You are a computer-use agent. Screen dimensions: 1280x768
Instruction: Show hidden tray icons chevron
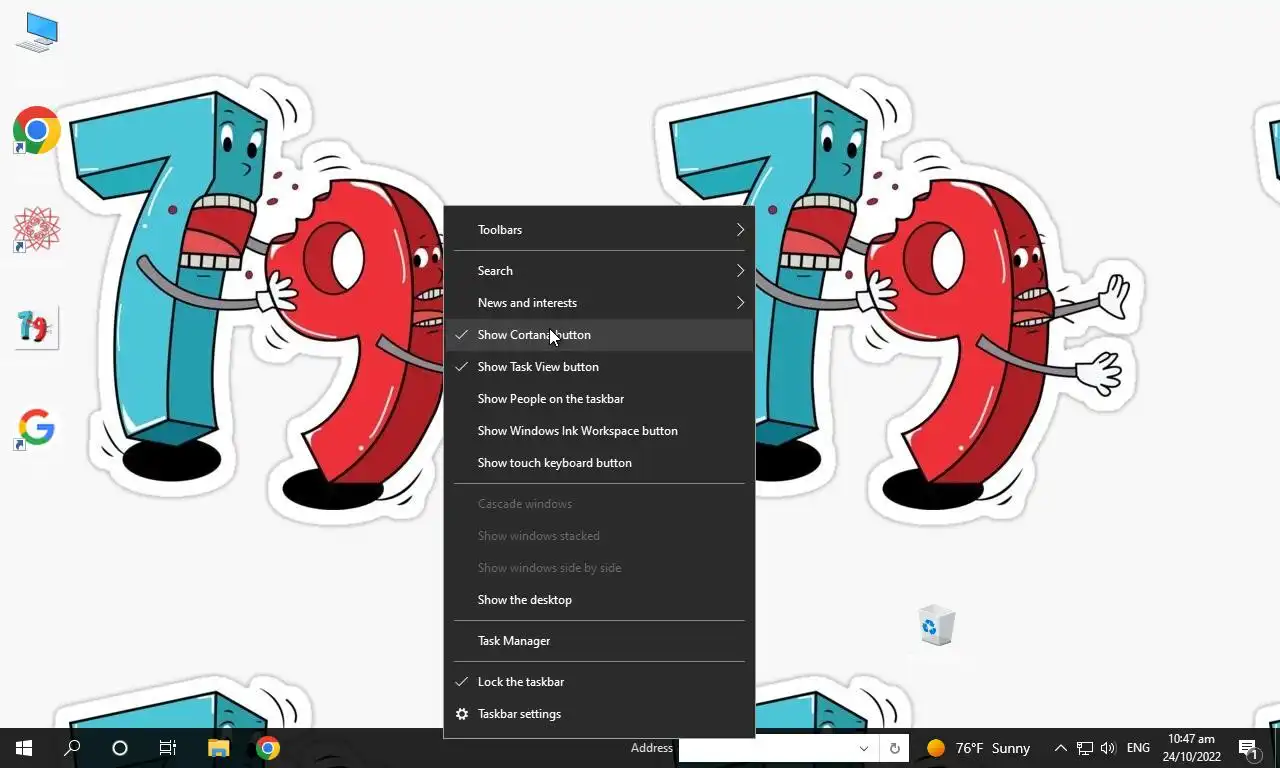pyautogui.click(x=1060, y=748)
